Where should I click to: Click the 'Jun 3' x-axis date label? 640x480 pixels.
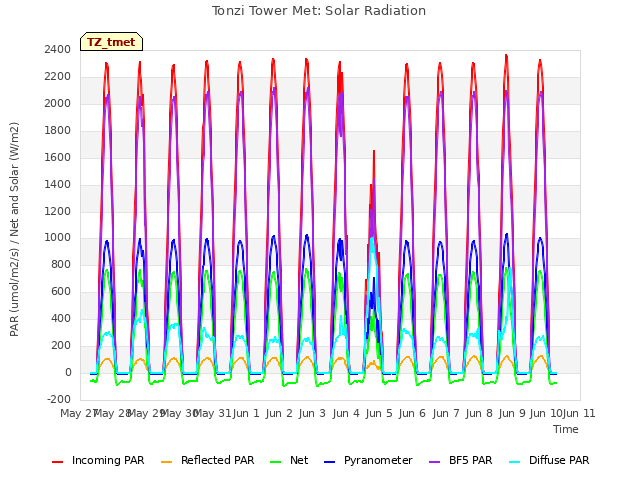pyautogui.click(x=312, y=413)
